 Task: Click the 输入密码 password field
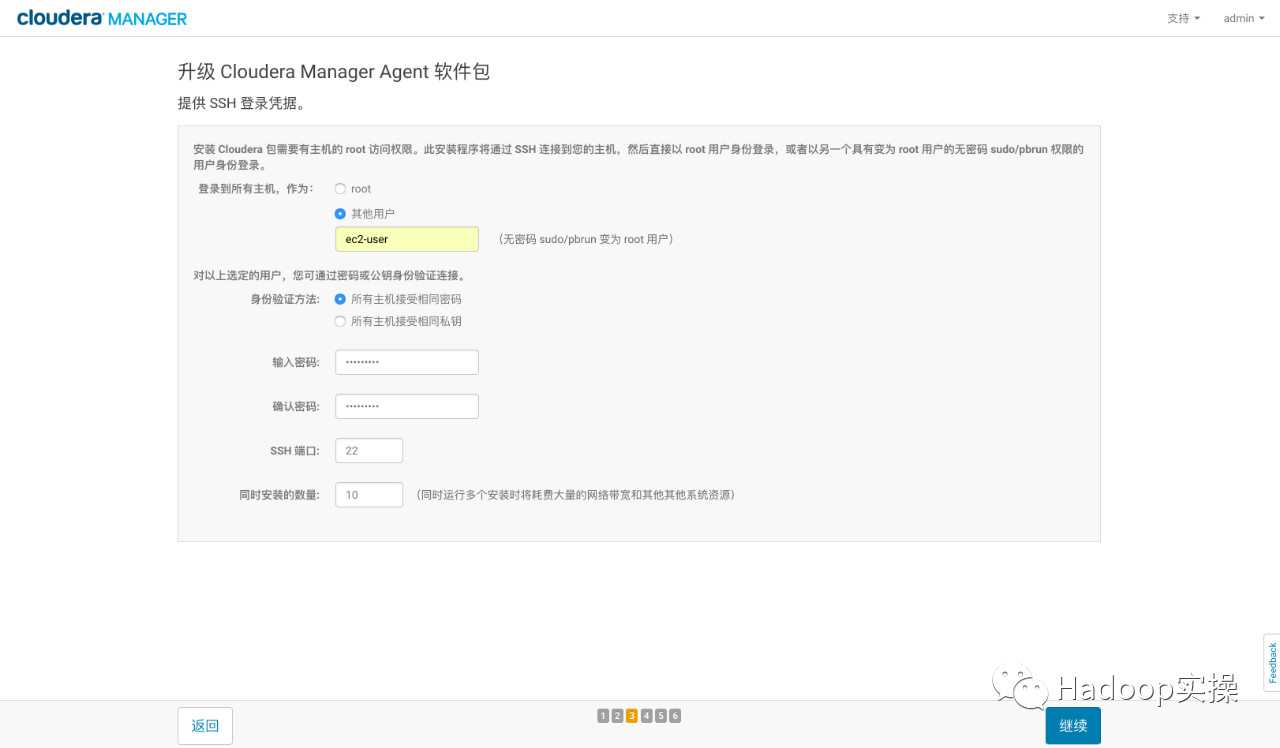point(407,362)
